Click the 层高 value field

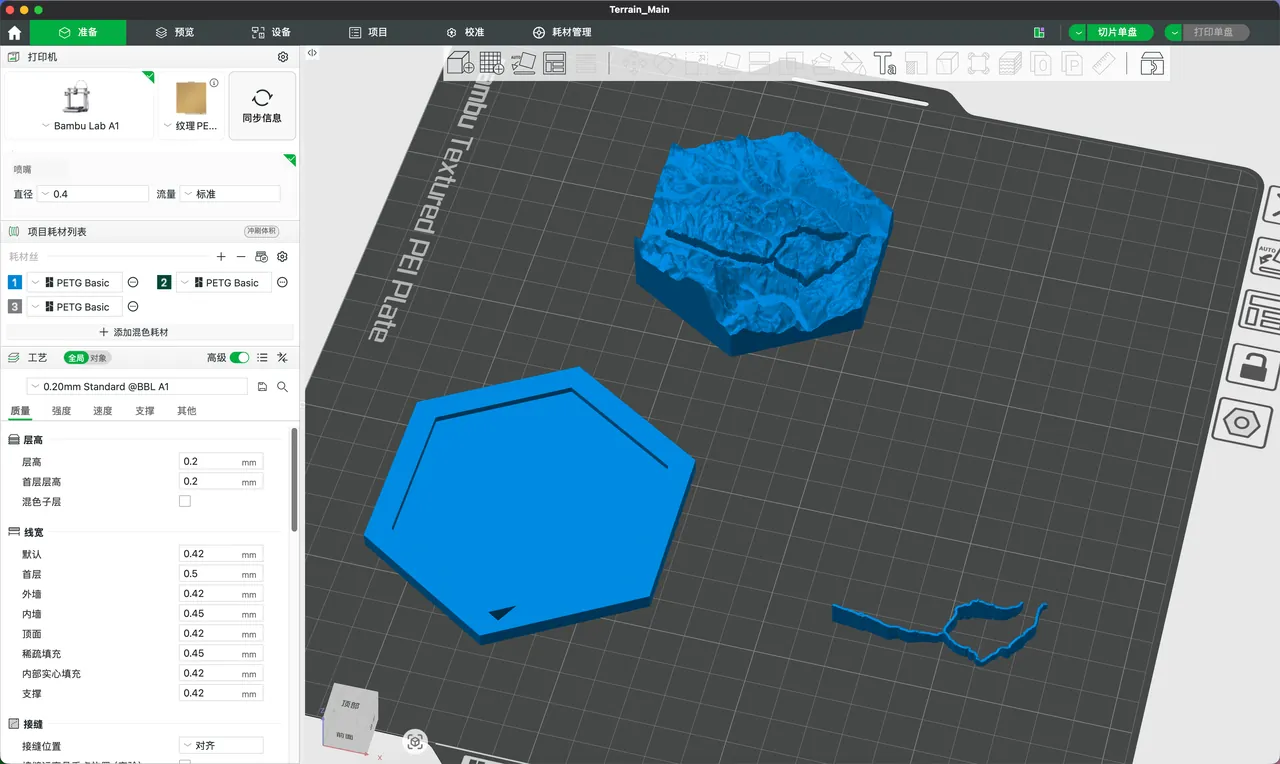[221, 461]
